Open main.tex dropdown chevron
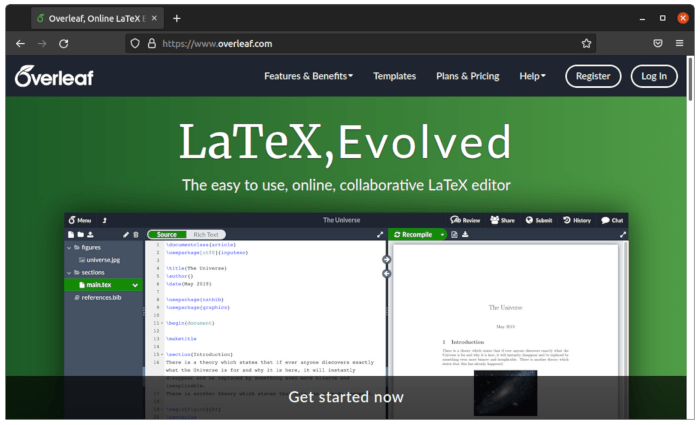The height and width of the screenshot is (425, 700). 135,285
